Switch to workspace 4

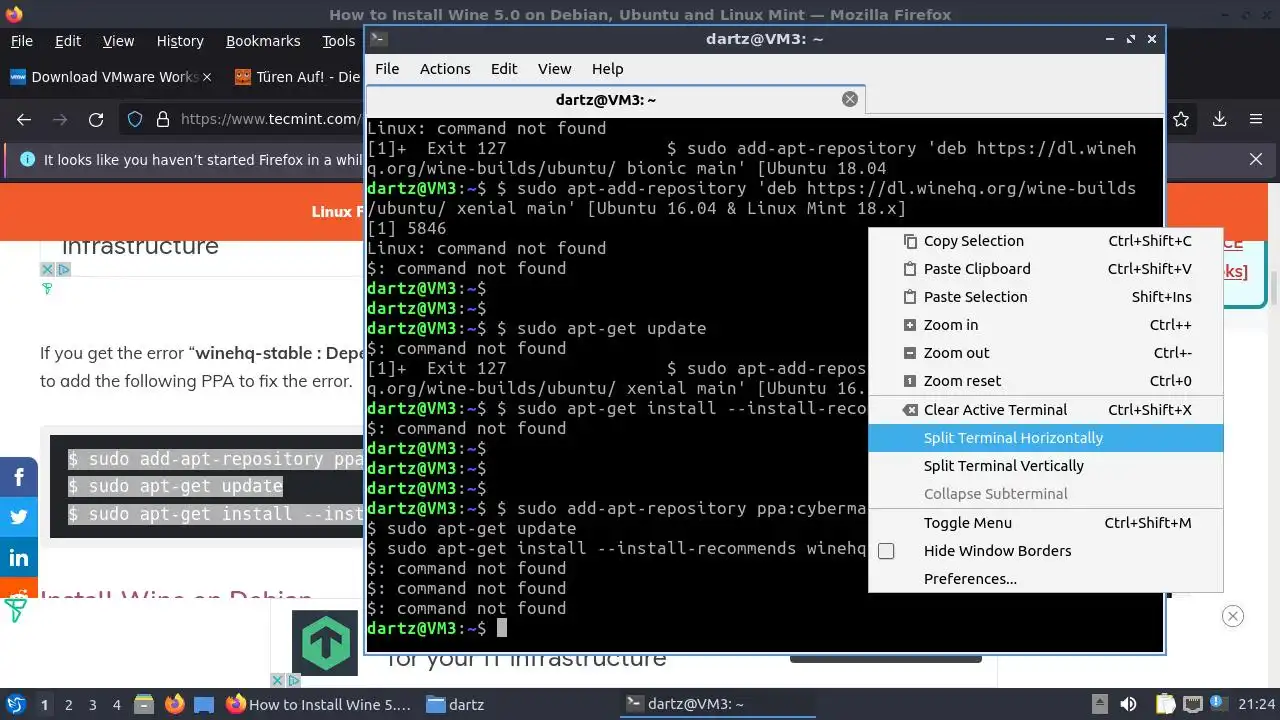pos(117,705)
